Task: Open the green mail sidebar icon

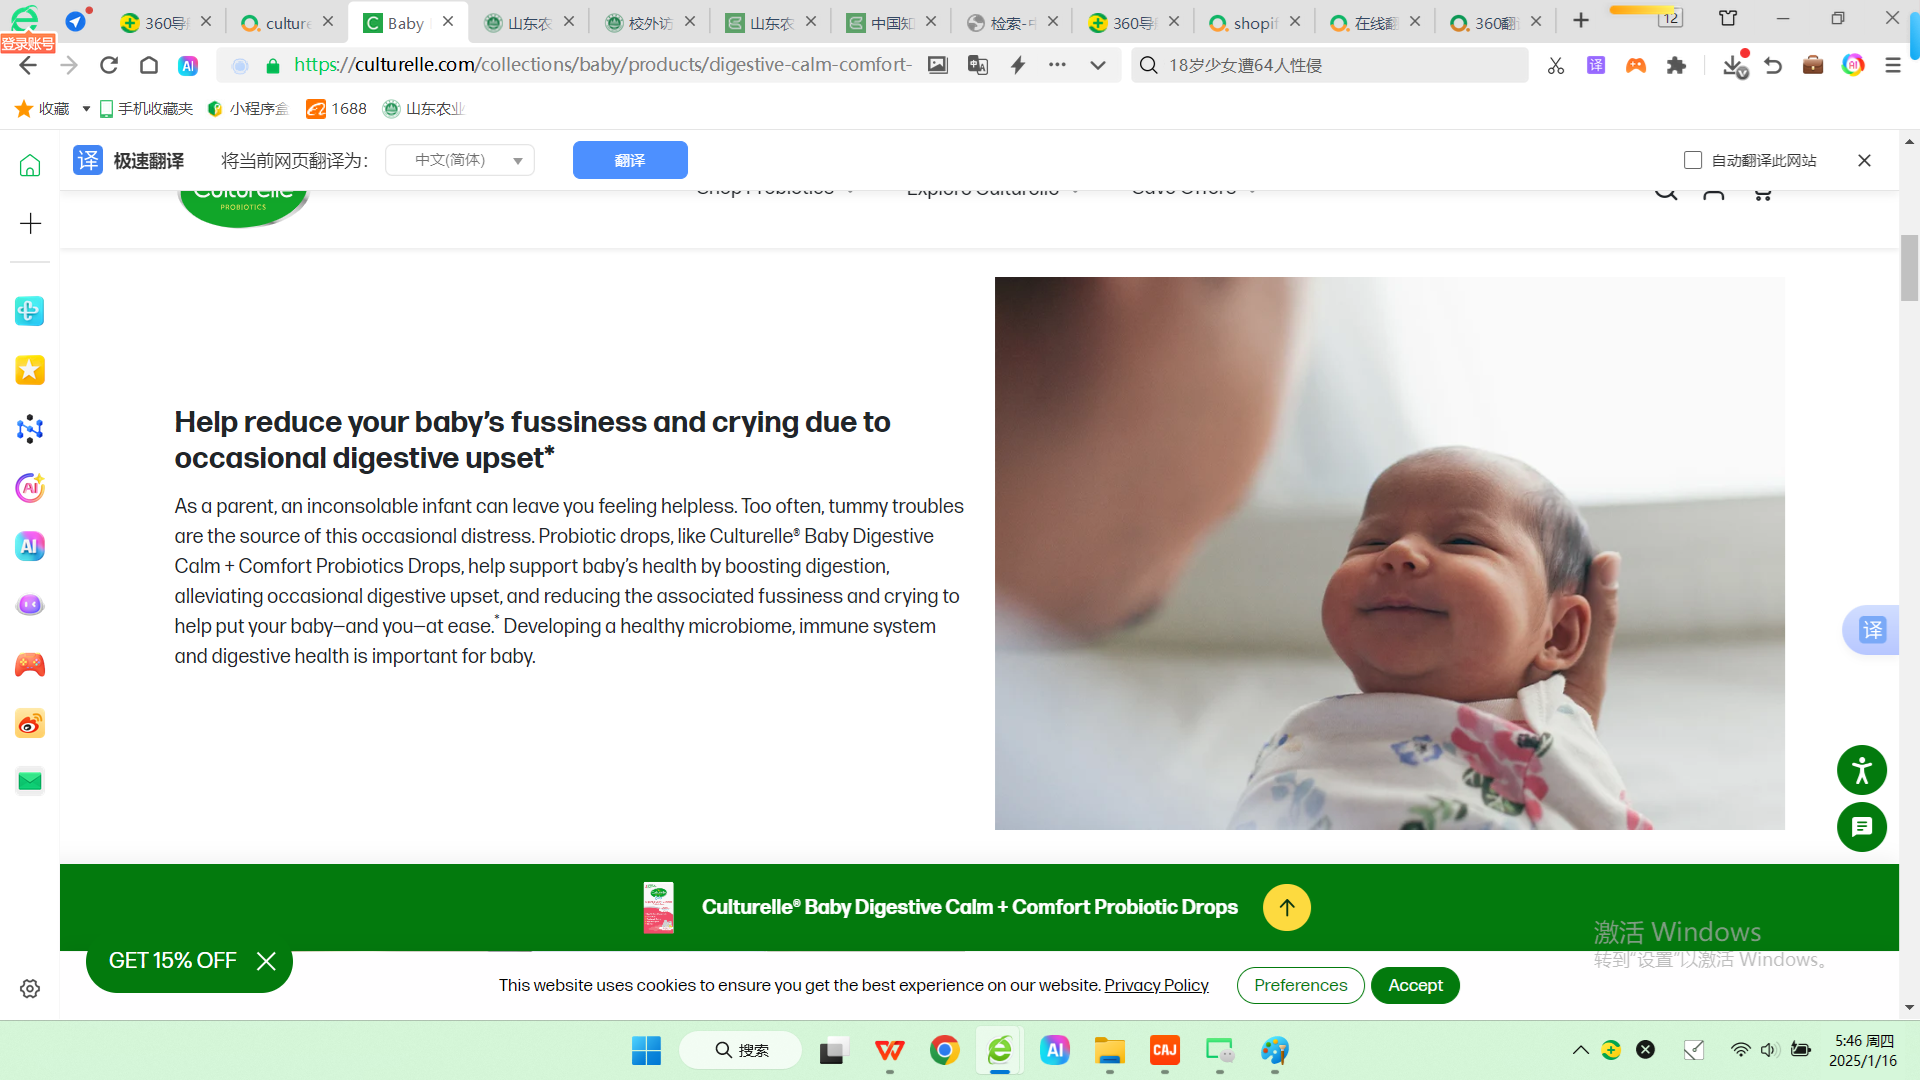Action: 30,781
